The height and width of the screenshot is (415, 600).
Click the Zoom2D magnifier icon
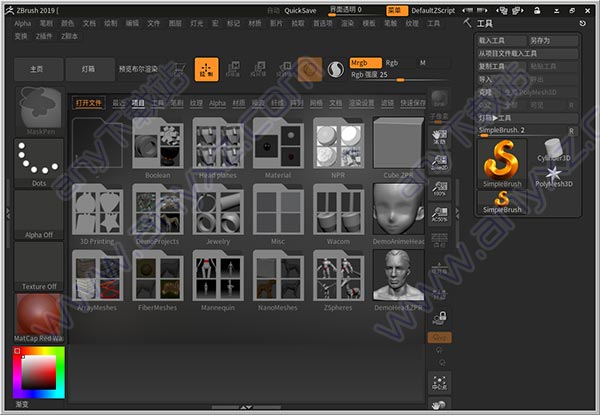pos(439,163)
